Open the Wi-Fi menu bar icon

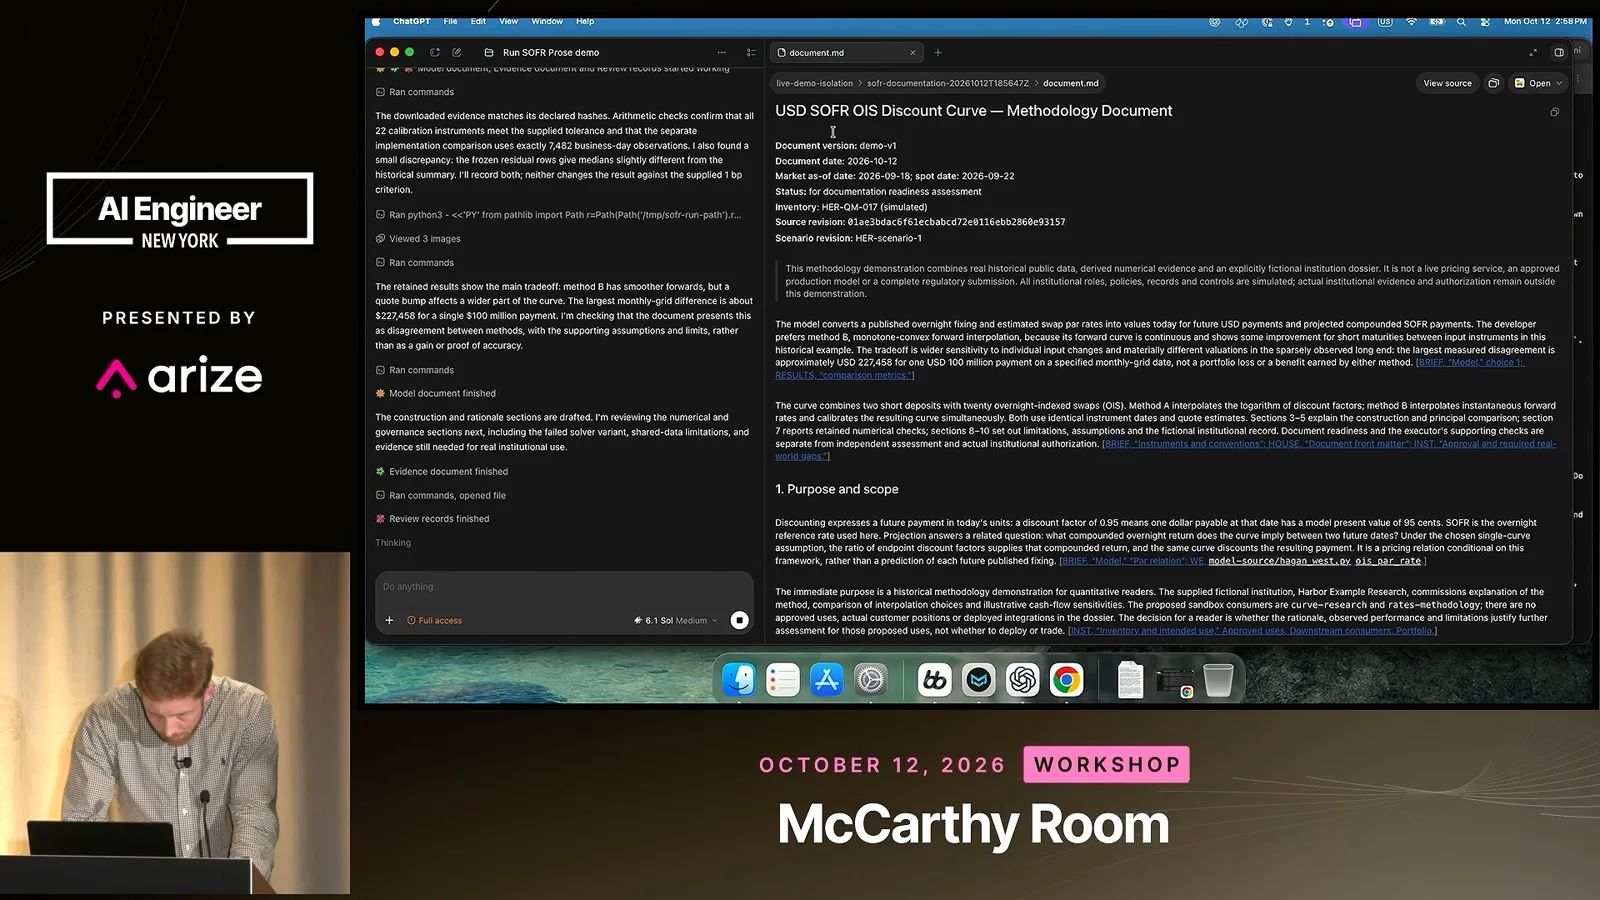click(x=1411, y=21)
